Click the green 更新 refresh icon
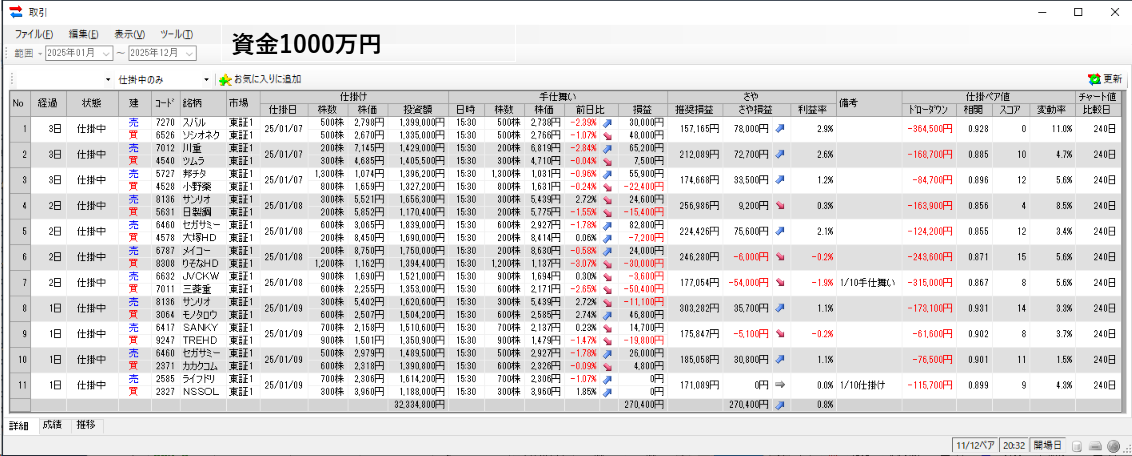Viewport: 1132px width, 456px height. [1094, 79]
